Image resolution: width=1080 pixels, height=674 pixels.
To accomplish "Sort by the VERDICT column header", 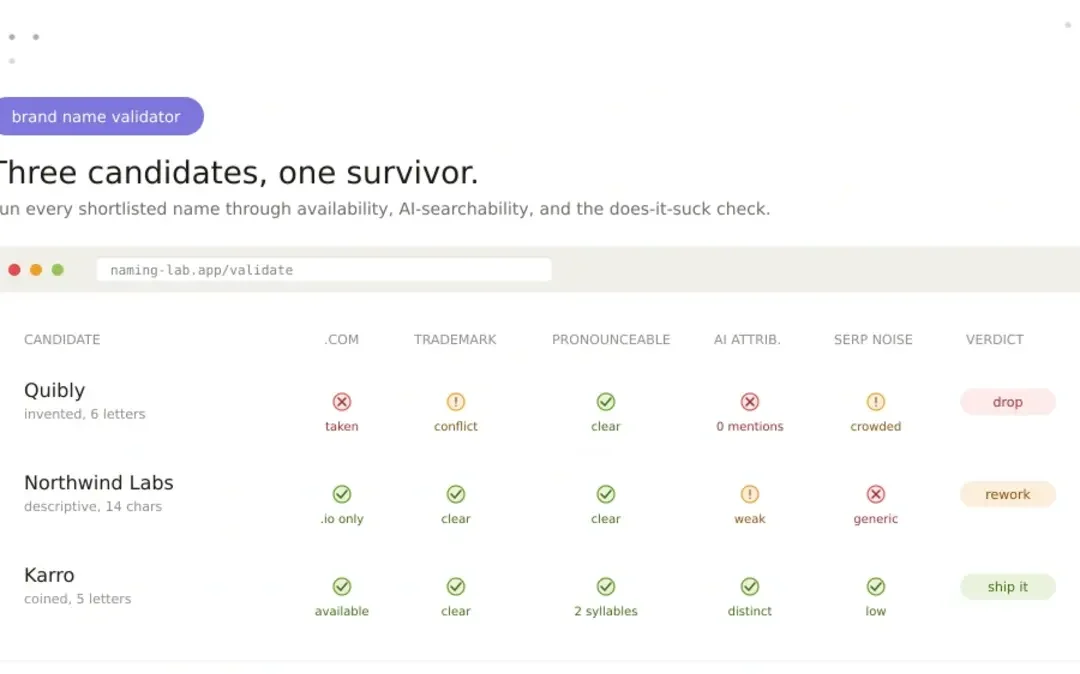I will (x=994, y=339).
